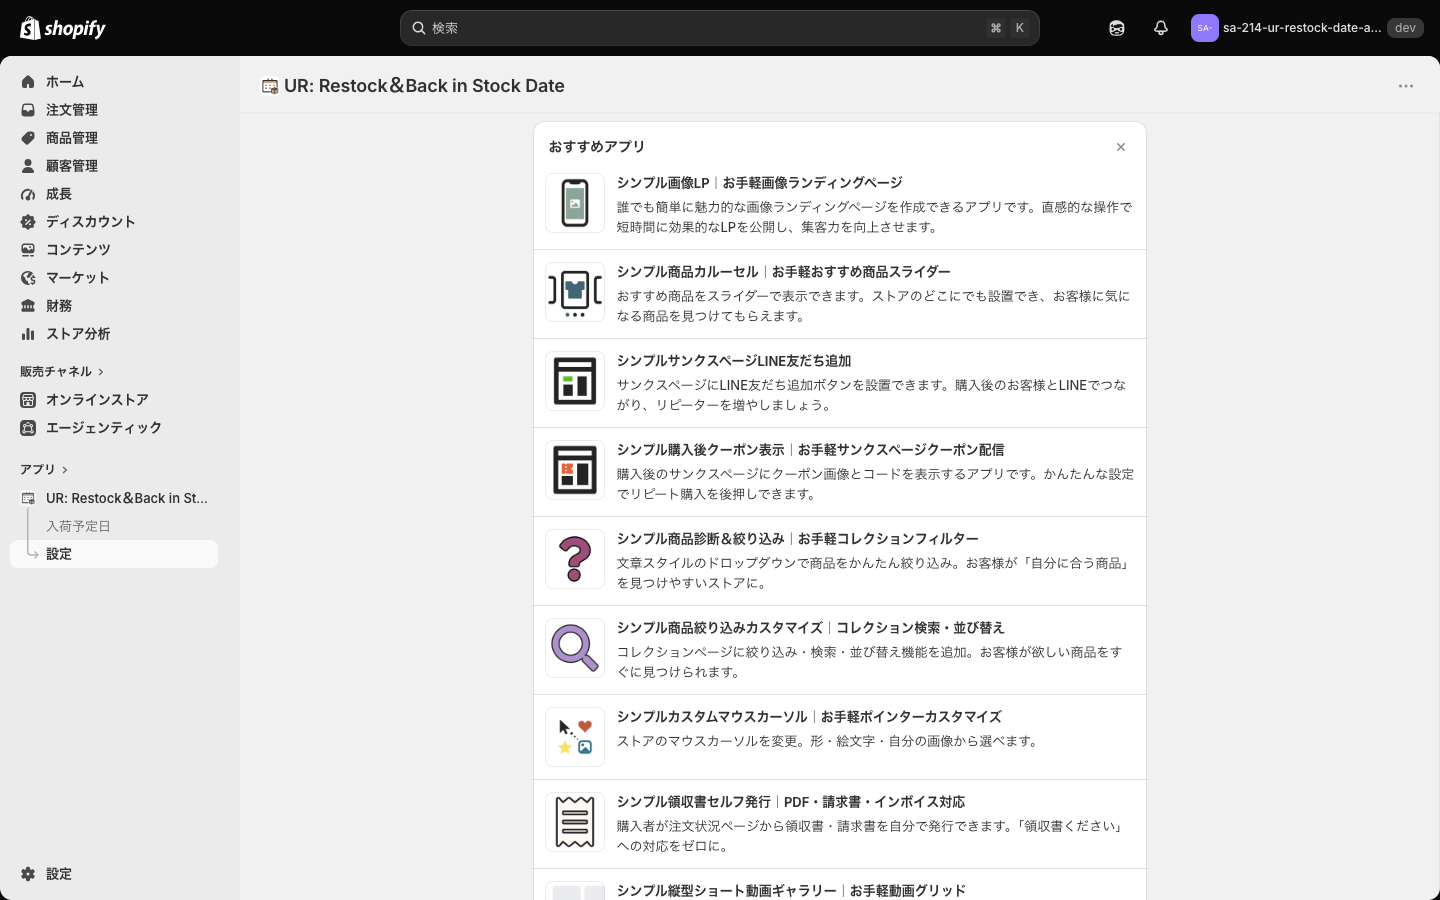
Task: Open the シンプル購入後クーポン表示 title link
Action: (810, 450)
